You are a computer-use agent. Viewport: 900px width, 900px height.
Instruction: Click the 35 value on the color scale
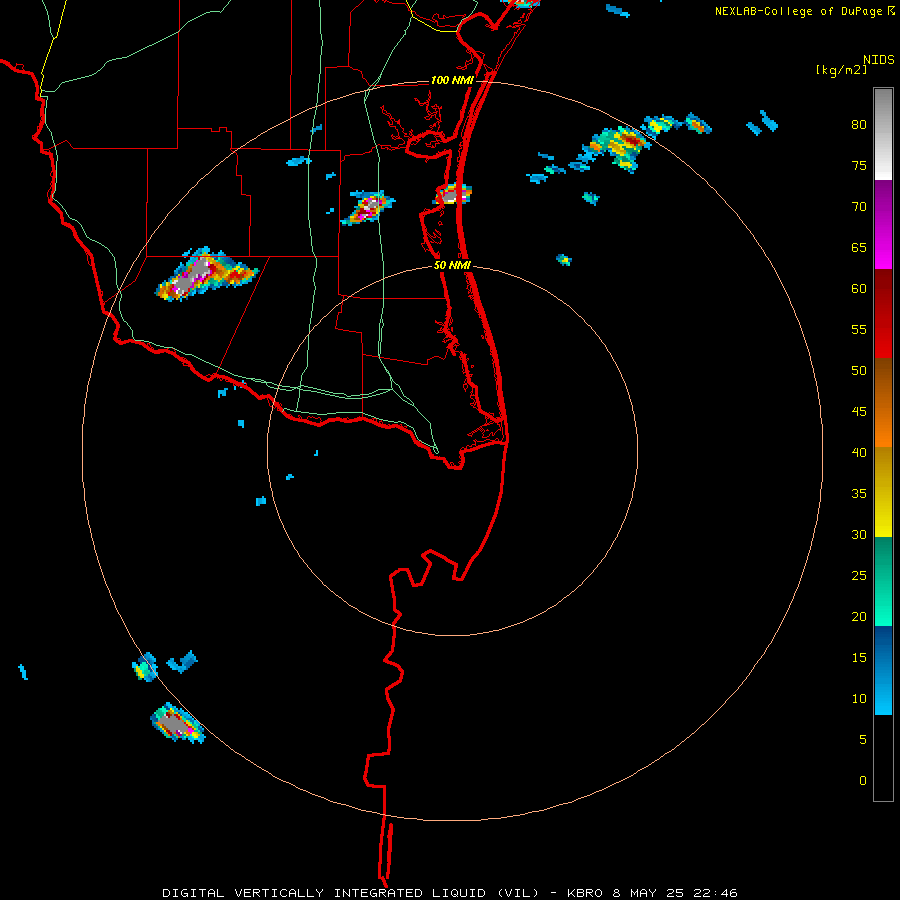[x=859, y=494]
